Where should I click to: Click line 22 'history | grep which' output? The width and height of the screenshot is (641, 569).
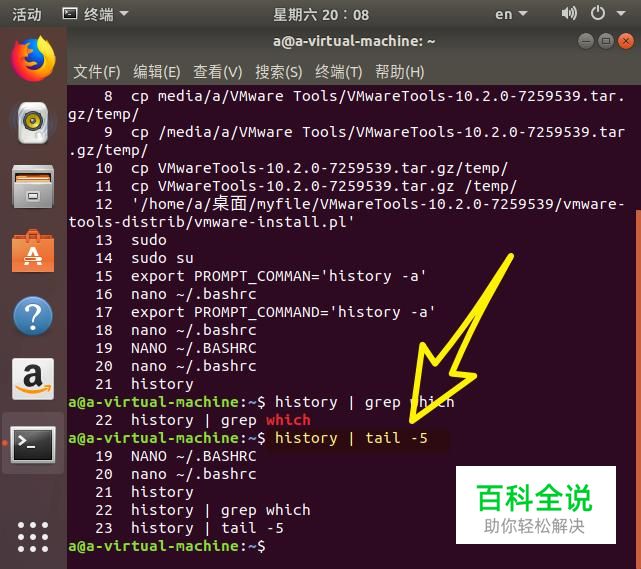[x=203, y=510]
